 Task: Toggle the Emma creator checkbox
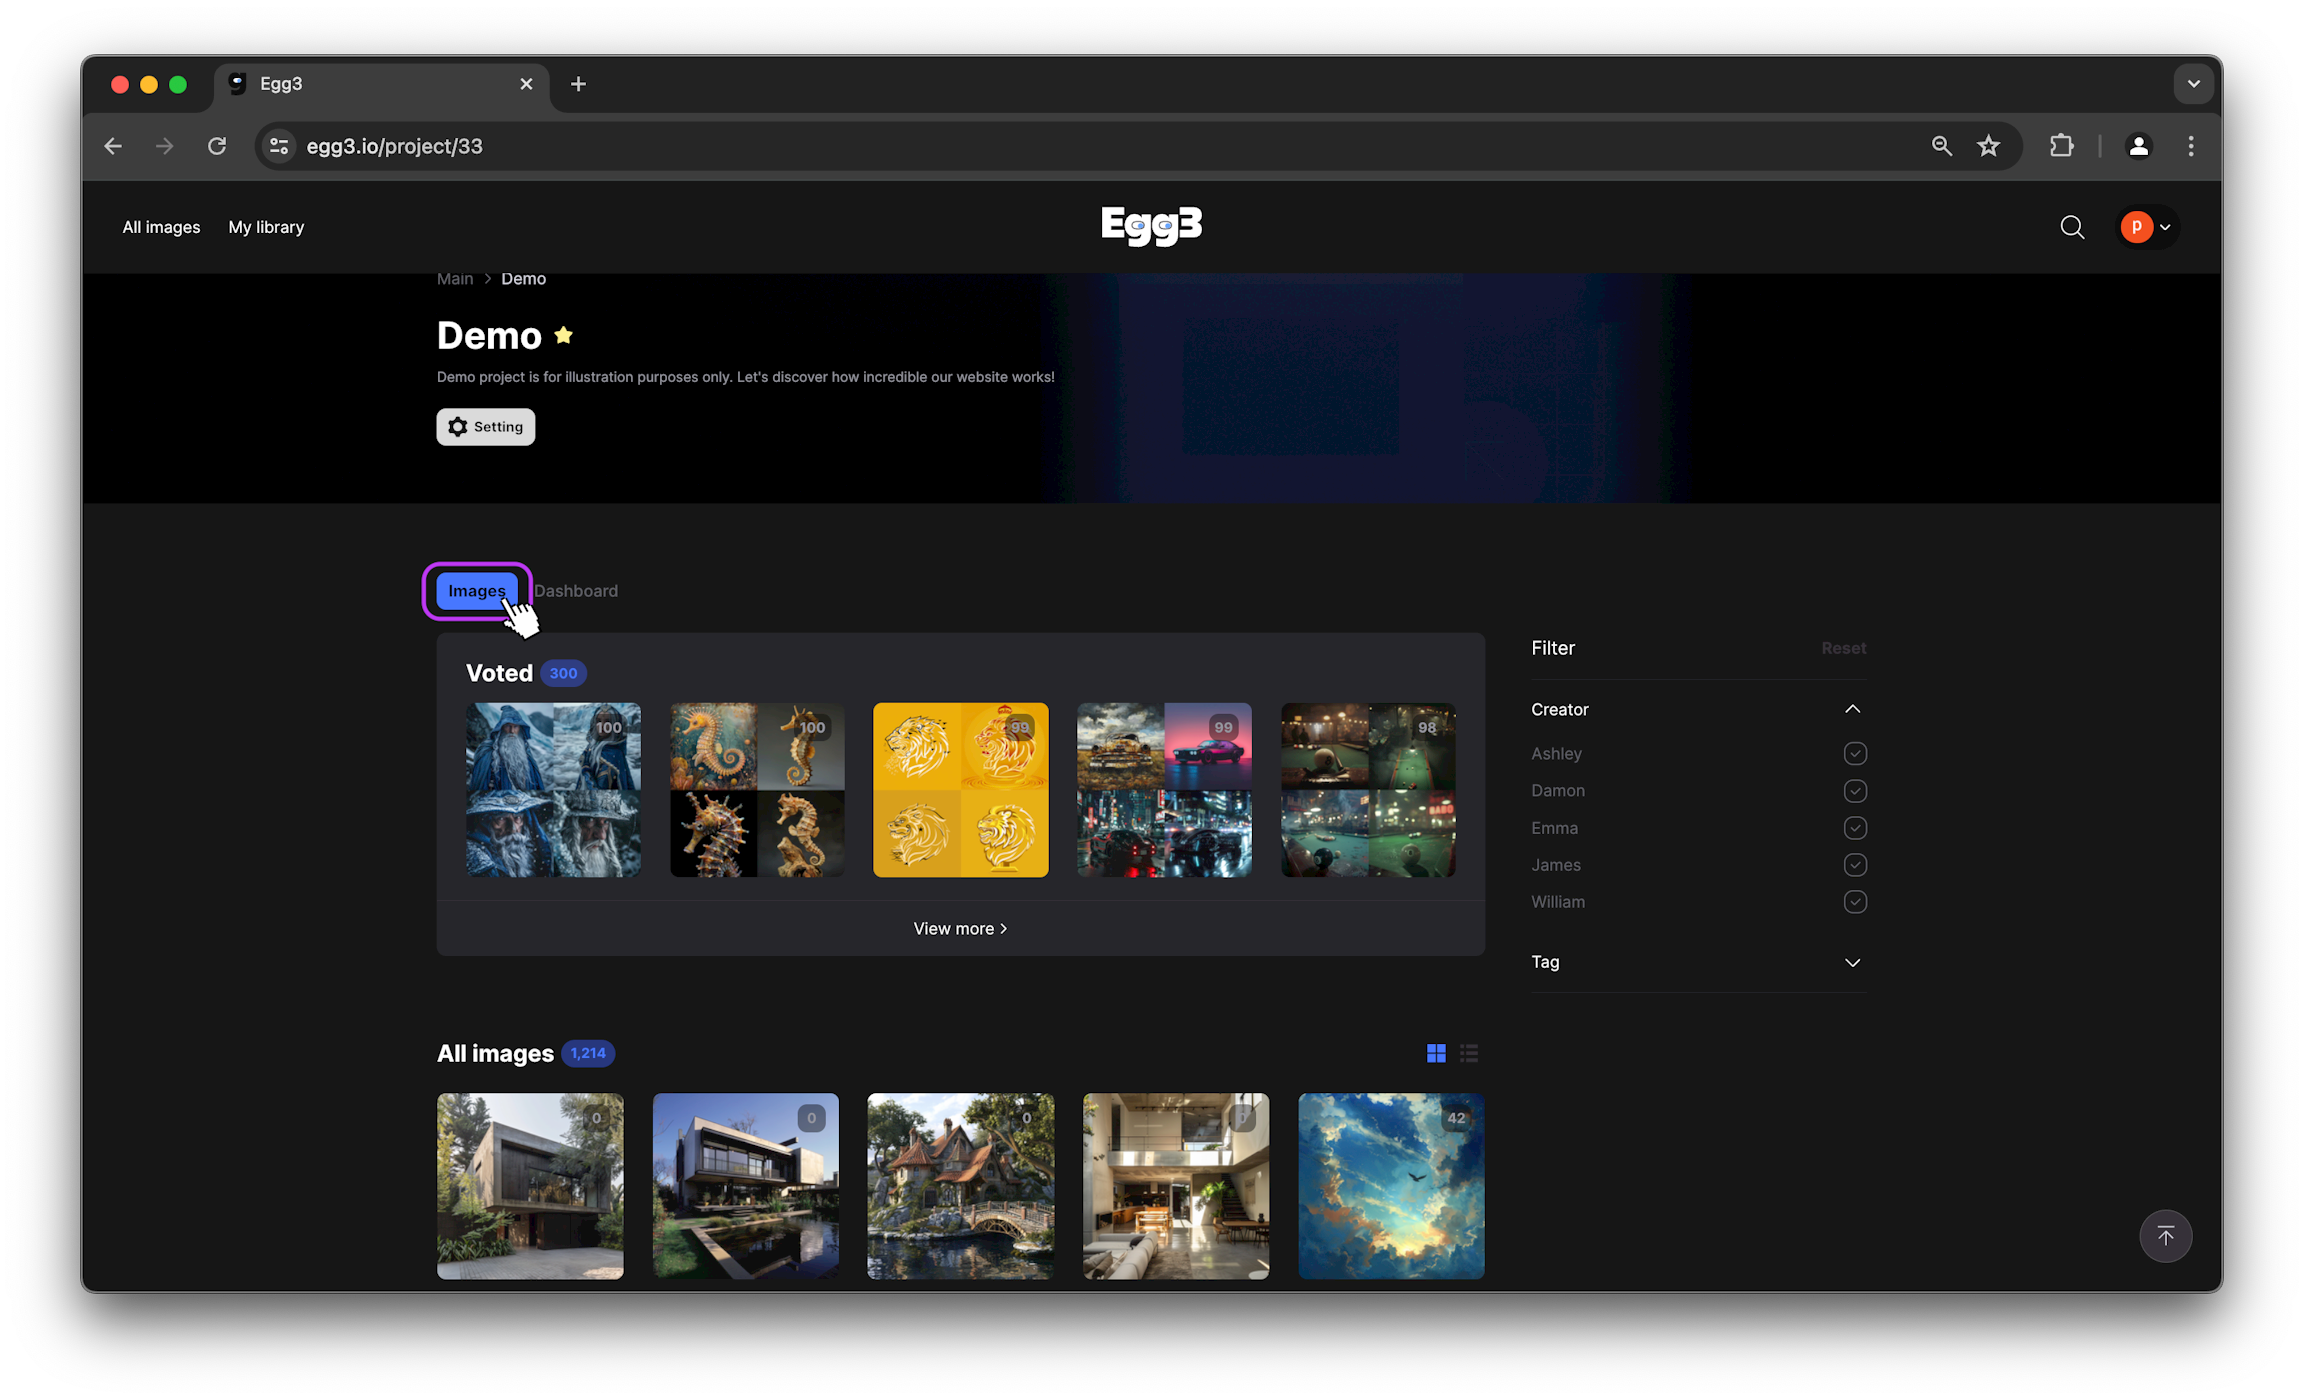[1855, 828]
